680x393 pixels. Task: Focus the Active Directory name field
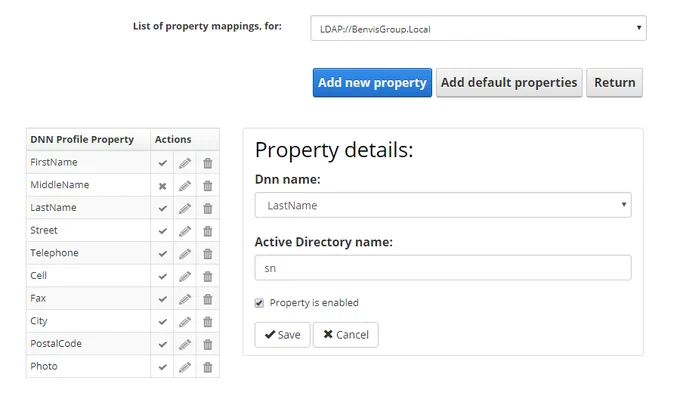click(x=443, y=268)
